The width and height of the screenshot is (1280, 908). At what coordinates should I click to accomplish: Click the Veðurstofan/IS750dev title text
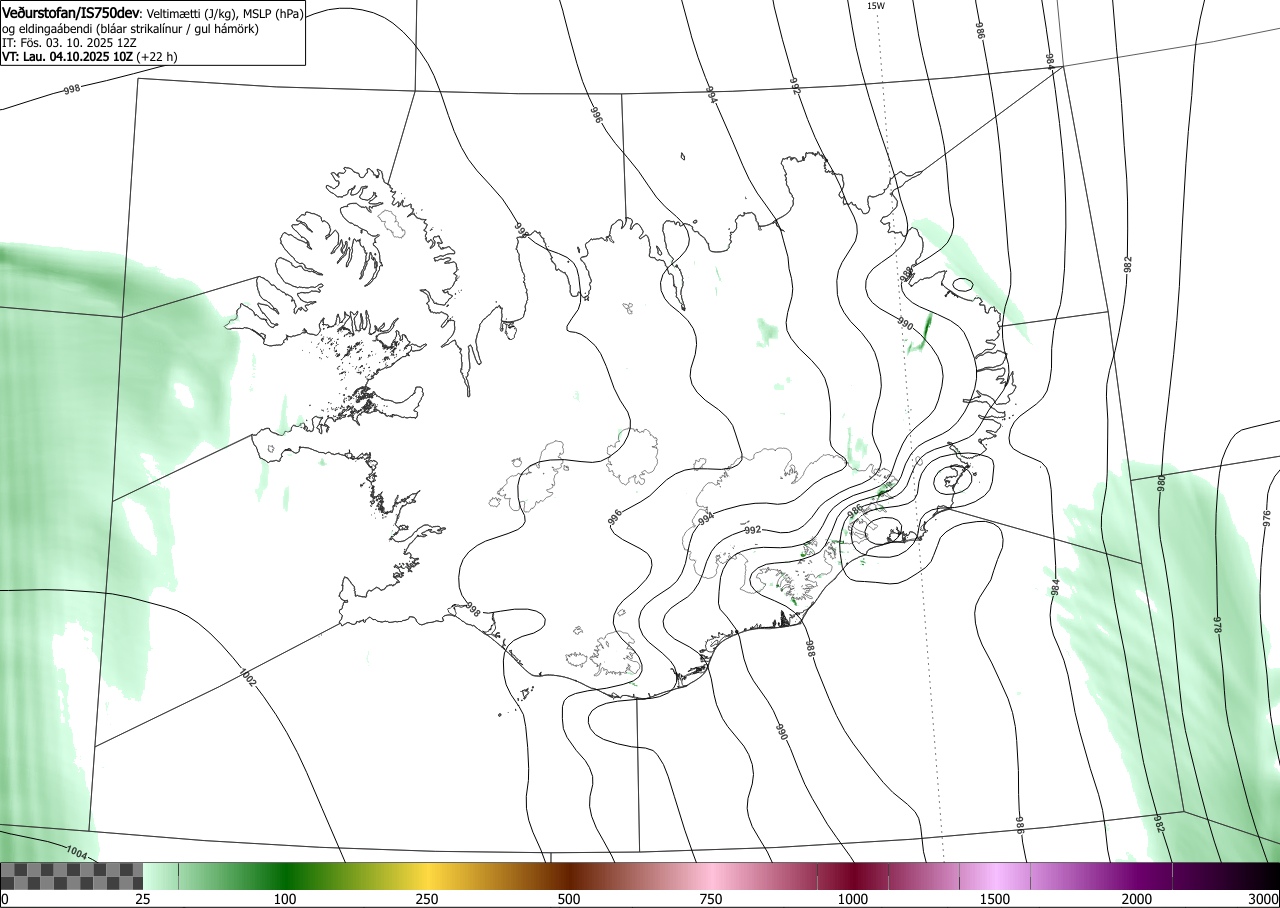[72, 12]
